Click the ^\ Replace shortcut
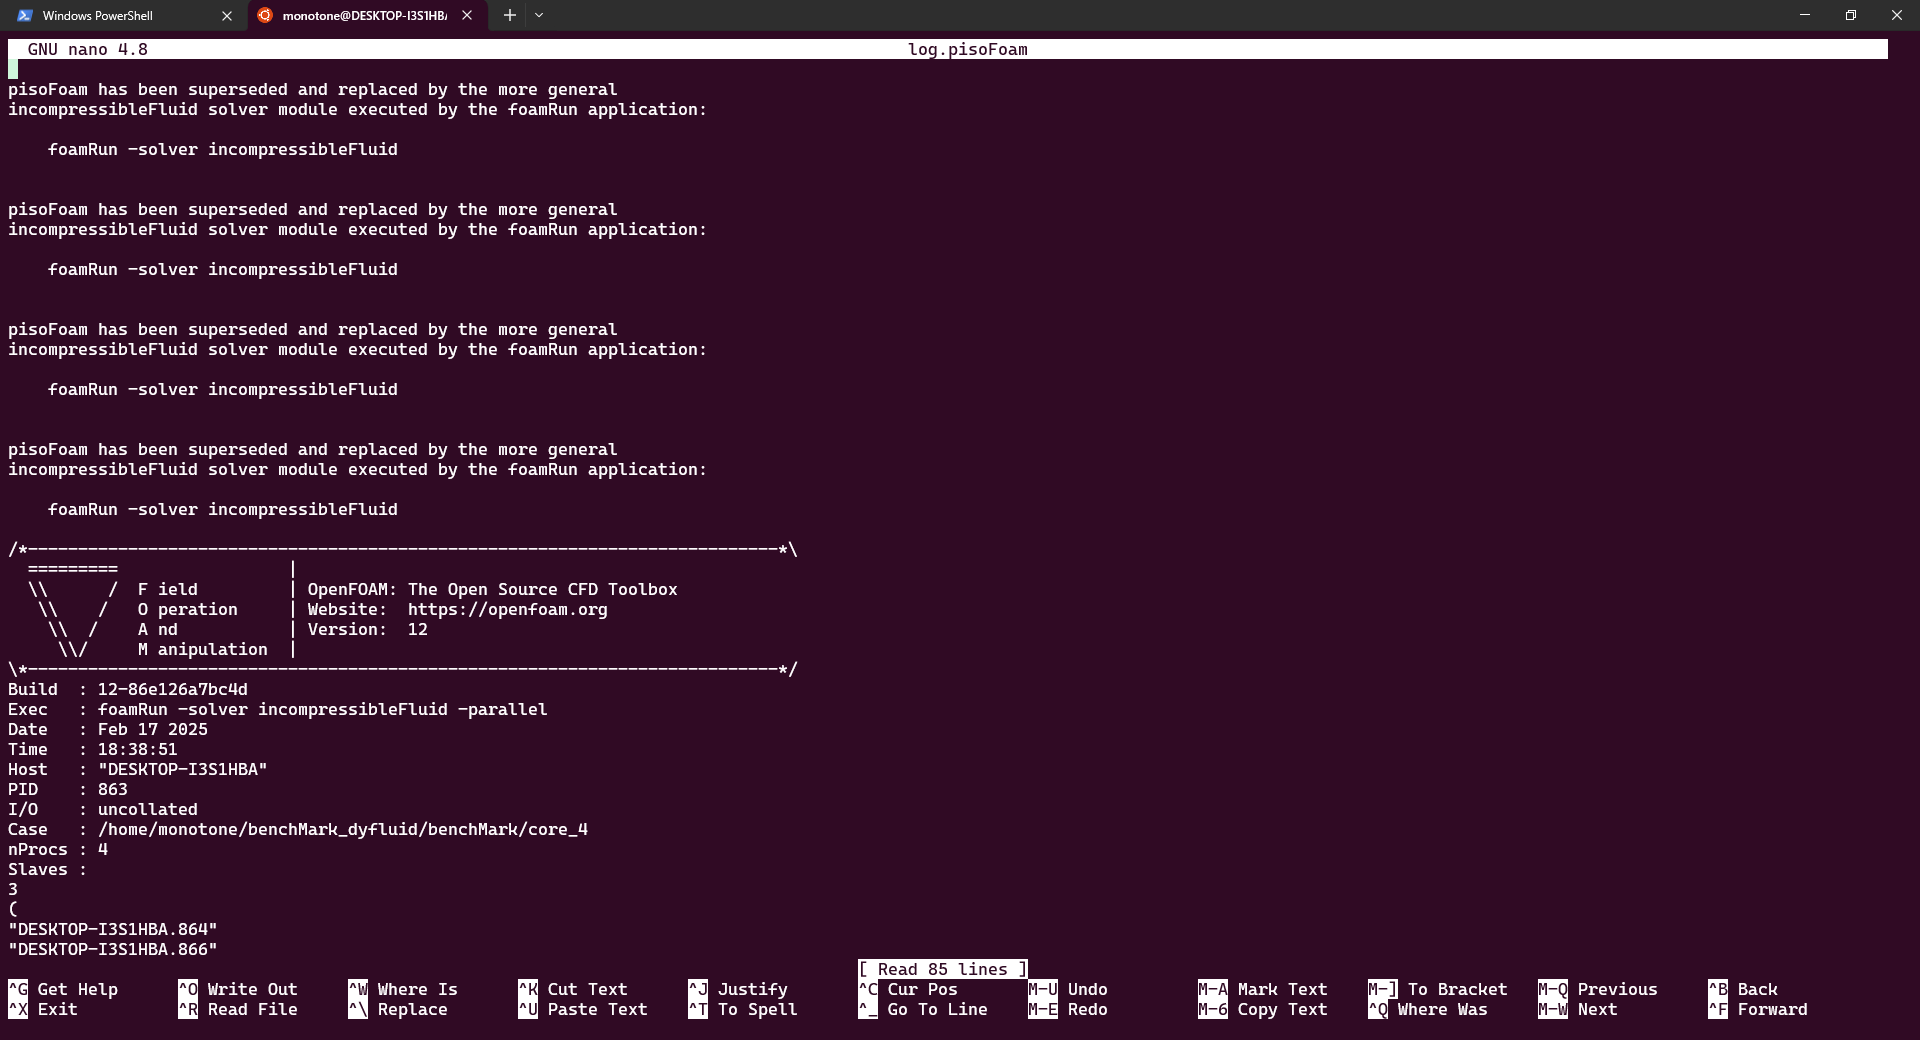The height and width of the screenshot is (1040, 1920). click(398, 1009)
